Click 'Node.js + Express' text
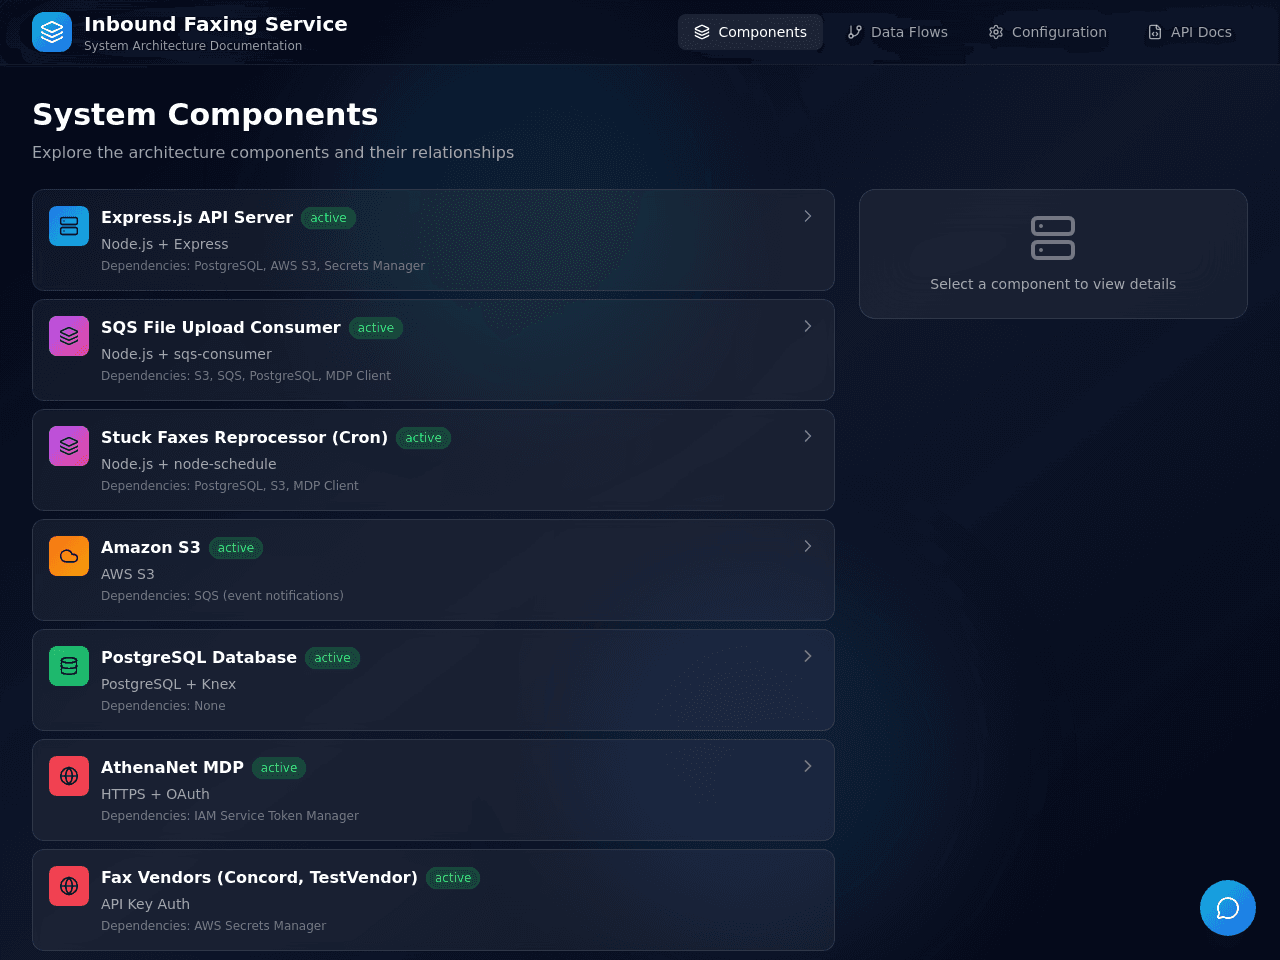Screen dimensions: 1280x960 tap(164, 244)
